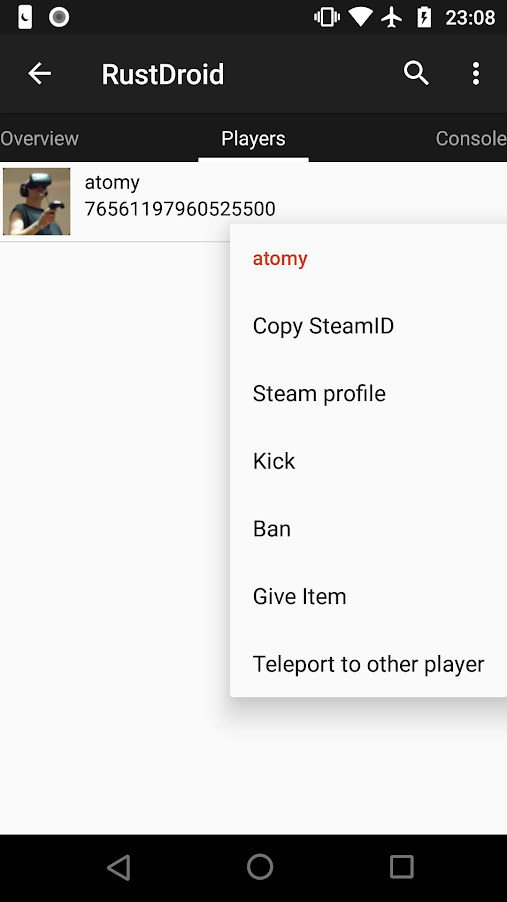Choose Teleport to other player
The image size is (507, 902).
(368, 664)
